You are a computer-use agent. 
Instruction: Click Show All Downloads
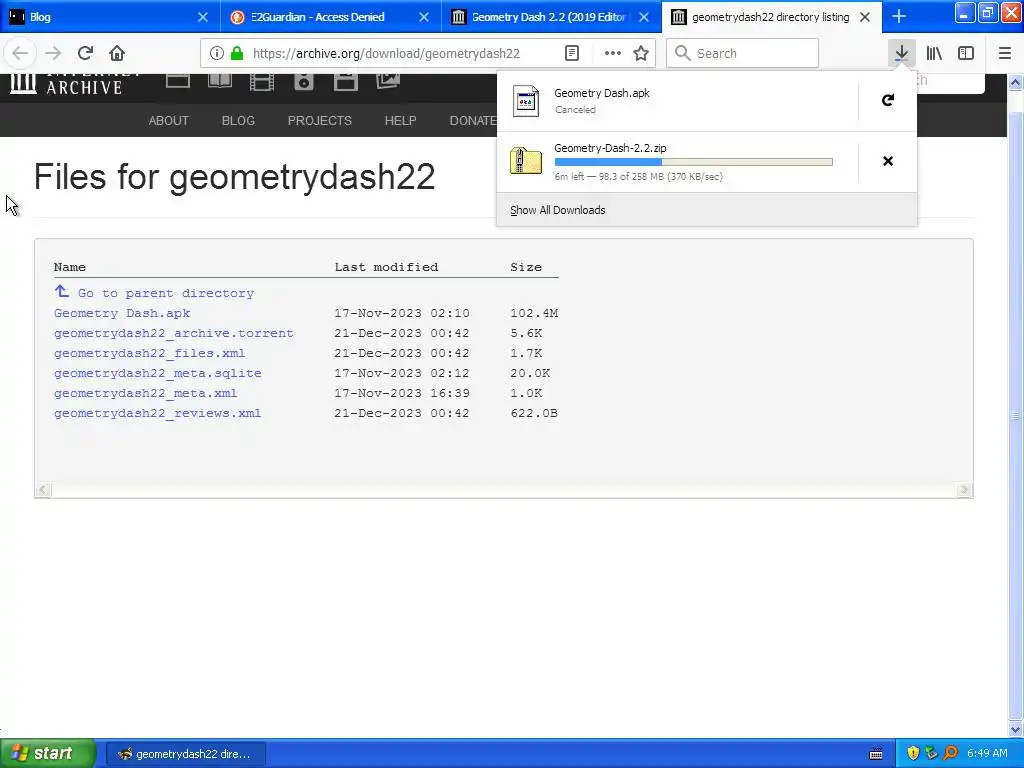pyautogui.click(x=558, y=210)
